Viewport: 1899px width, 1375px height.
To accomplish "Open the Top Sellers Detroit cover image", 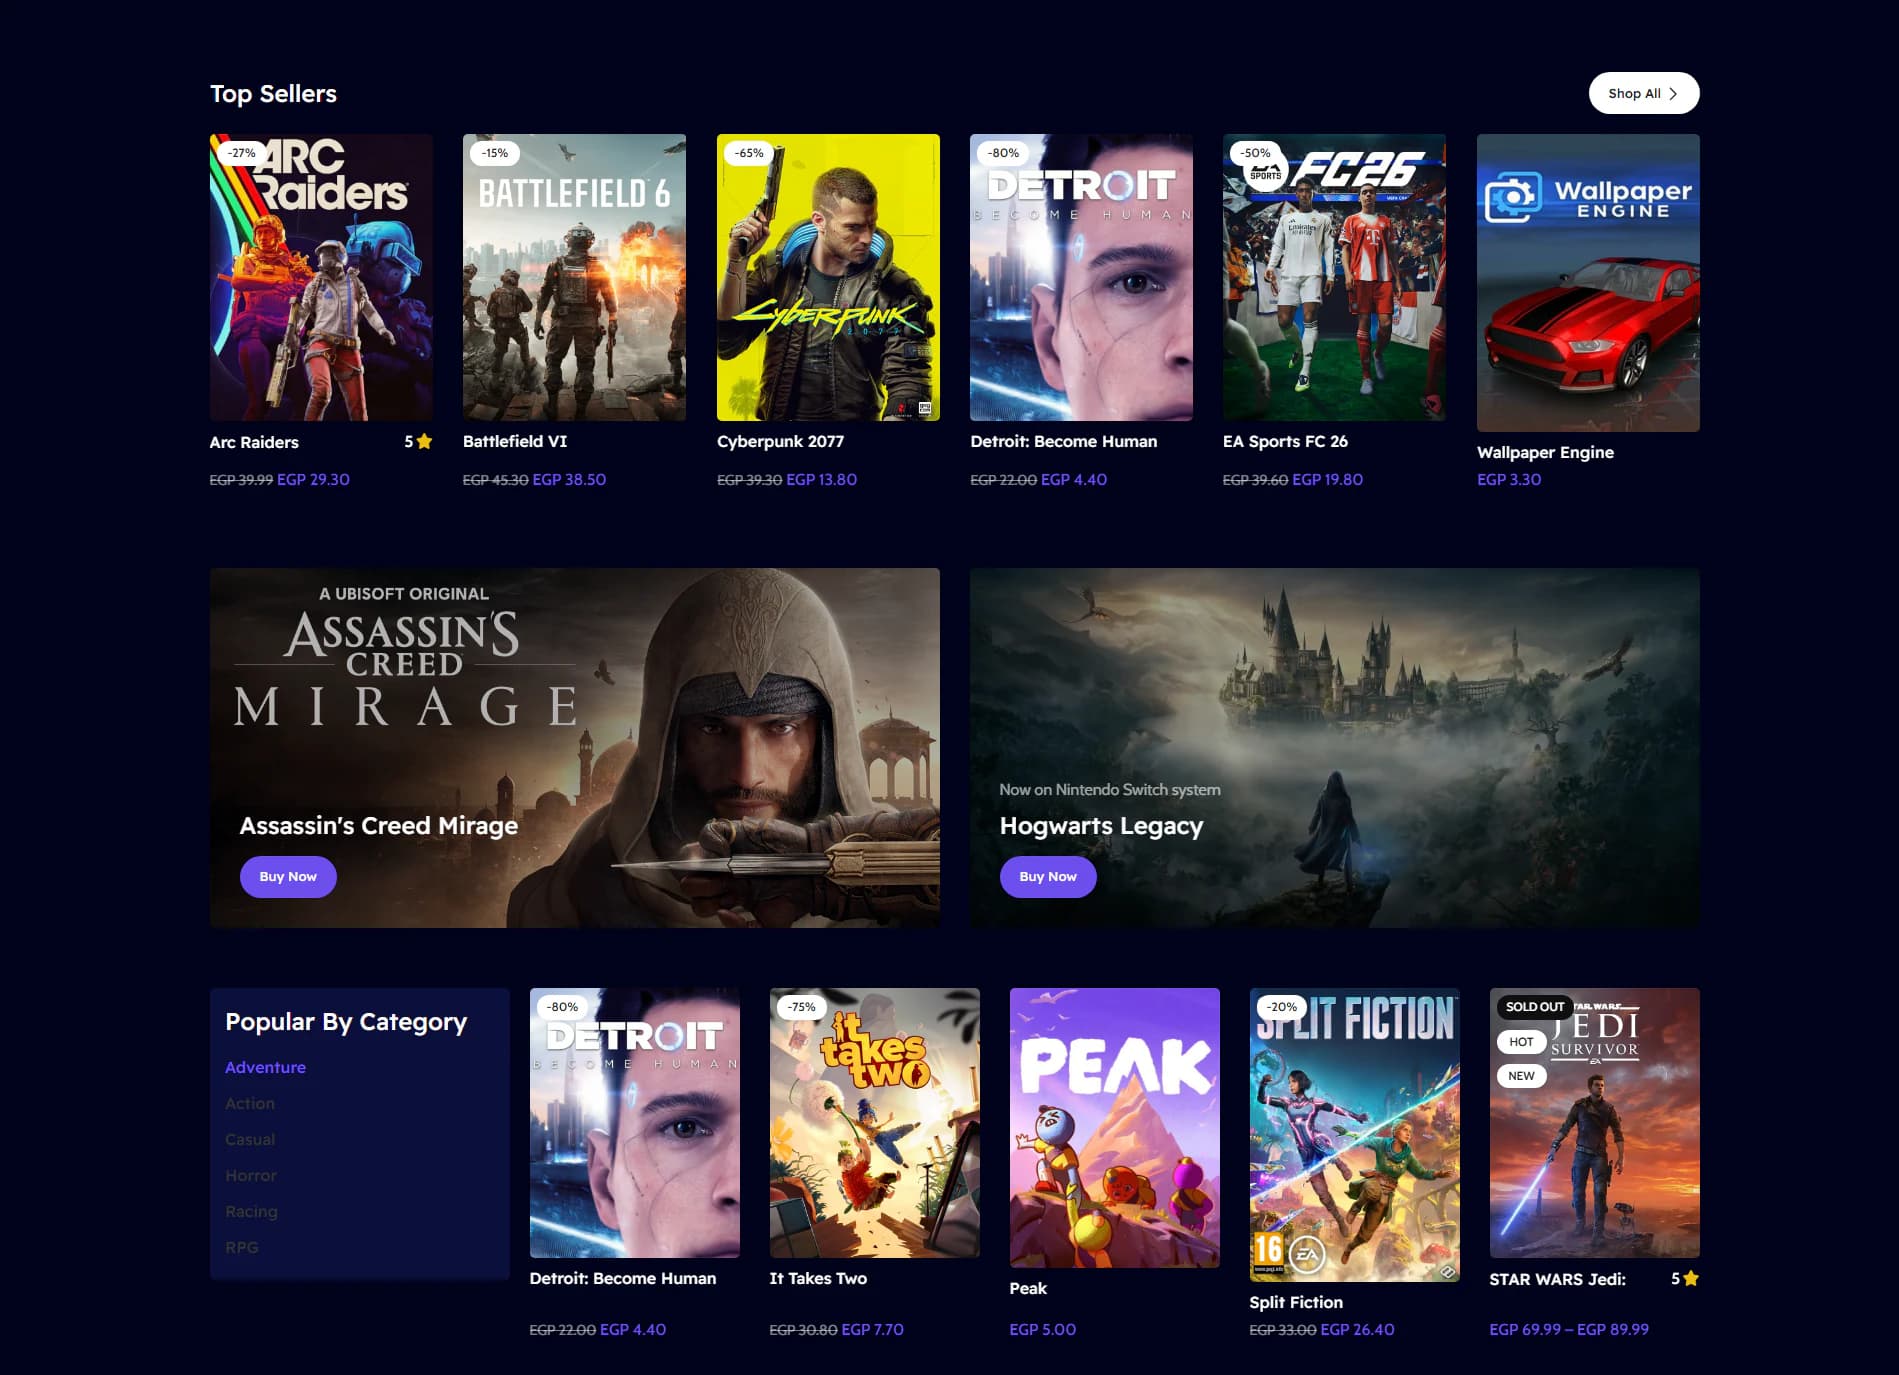I will (x=1081, y=277).
